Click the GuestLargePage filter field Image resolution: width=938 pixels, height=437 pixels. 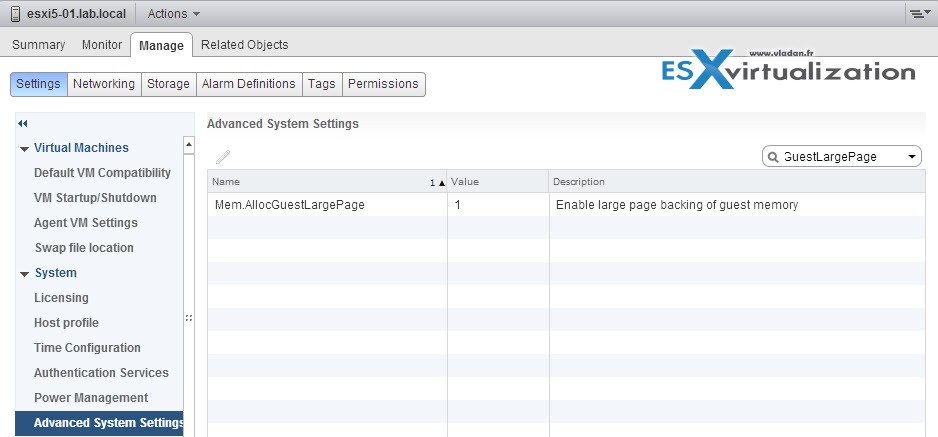click(x=841, y=157)
